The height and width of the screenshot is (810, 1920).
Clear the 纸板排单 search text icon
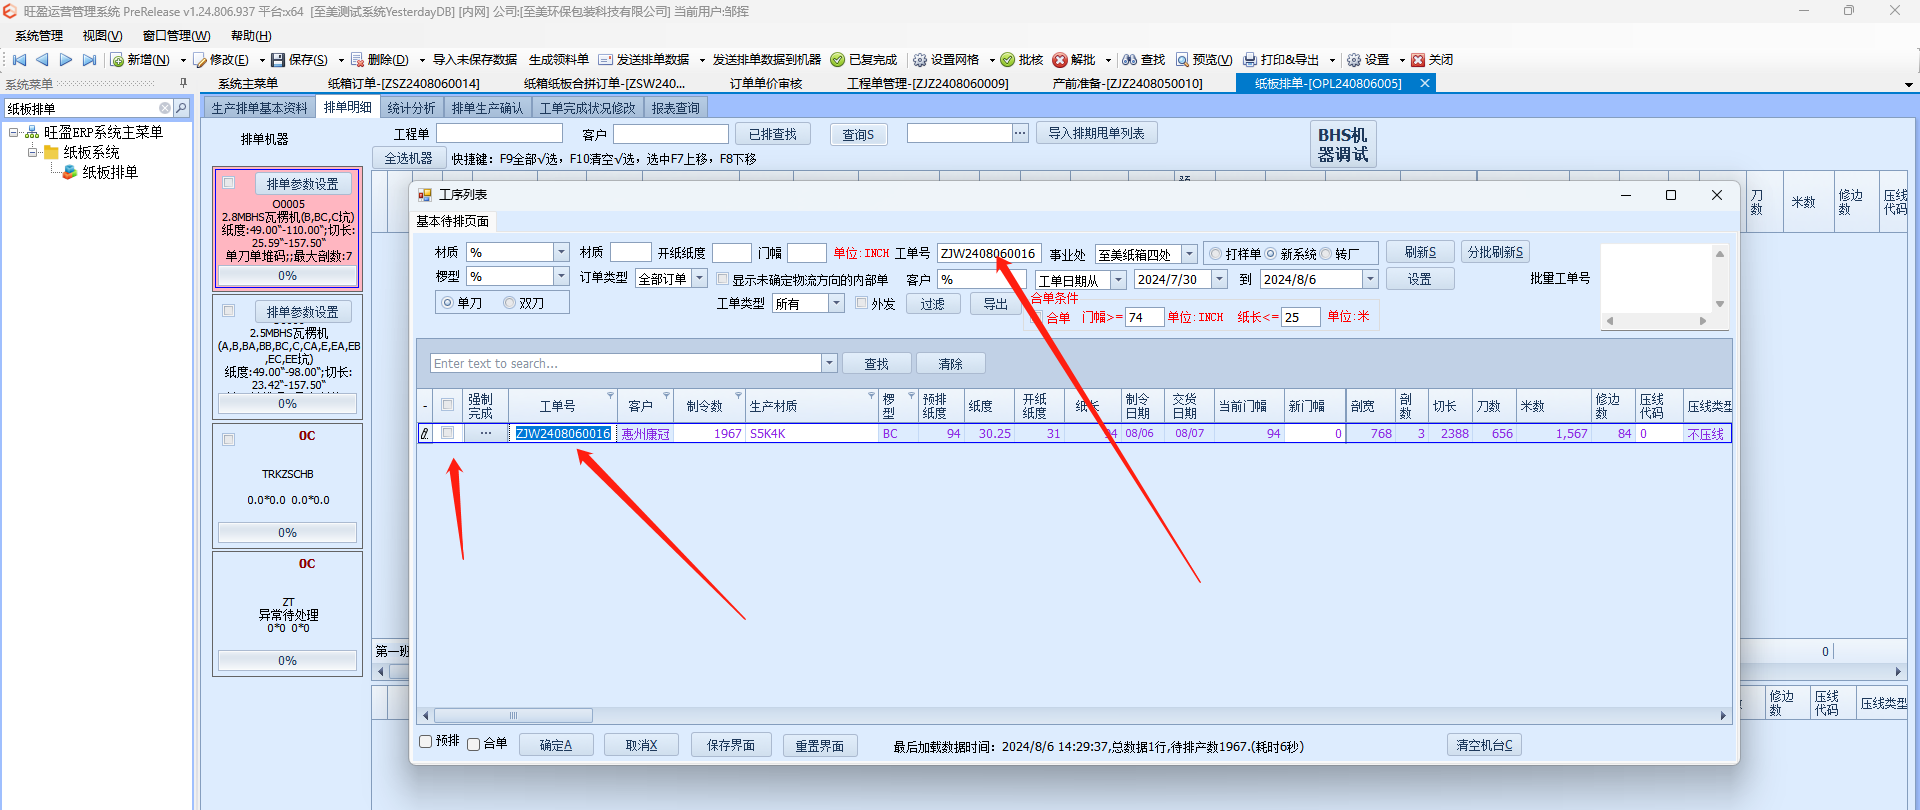165,108
